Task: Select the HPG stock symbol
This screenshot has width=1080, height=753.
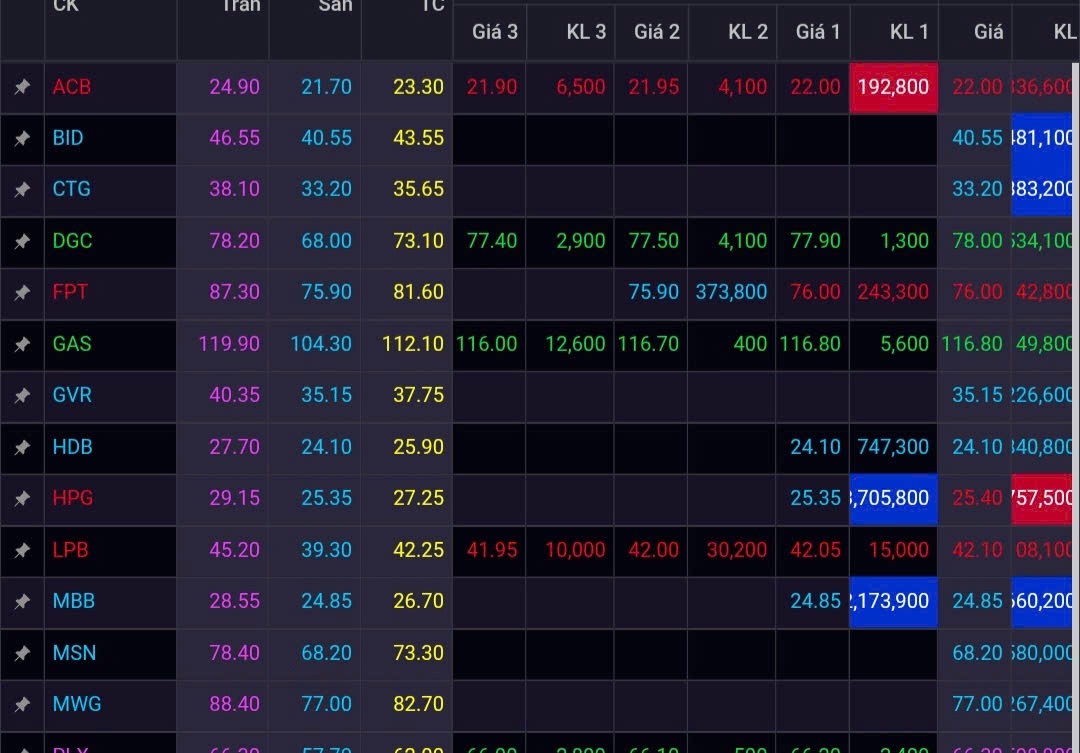Action: click(72, 497)
